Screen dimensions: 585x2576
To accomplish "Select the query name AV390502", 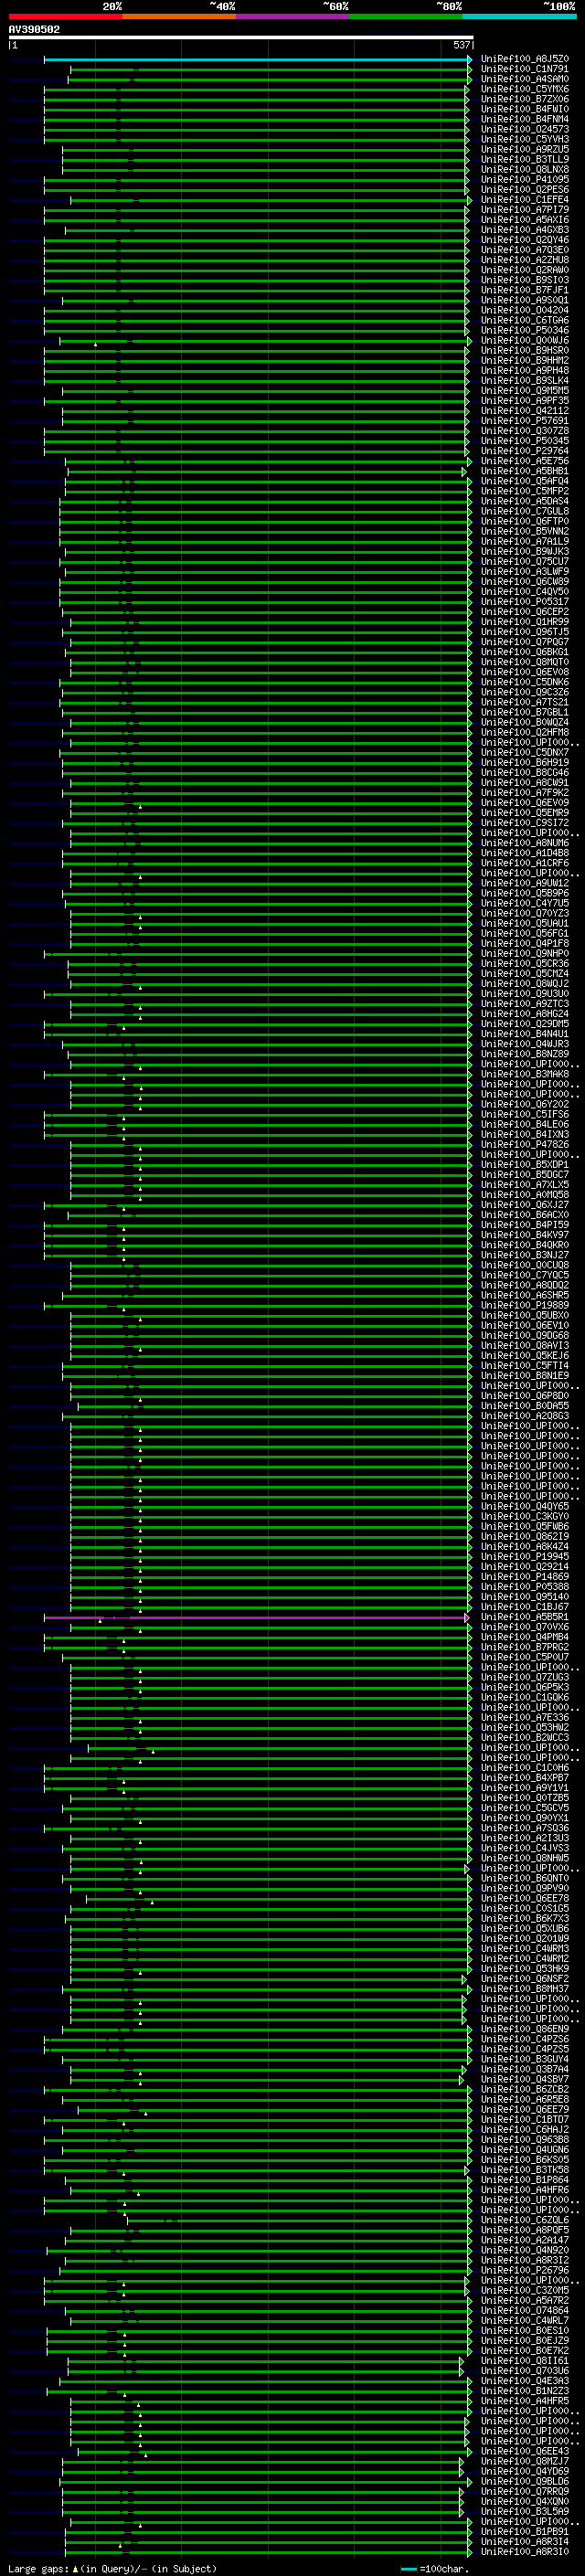I will [x=34, y=30].
